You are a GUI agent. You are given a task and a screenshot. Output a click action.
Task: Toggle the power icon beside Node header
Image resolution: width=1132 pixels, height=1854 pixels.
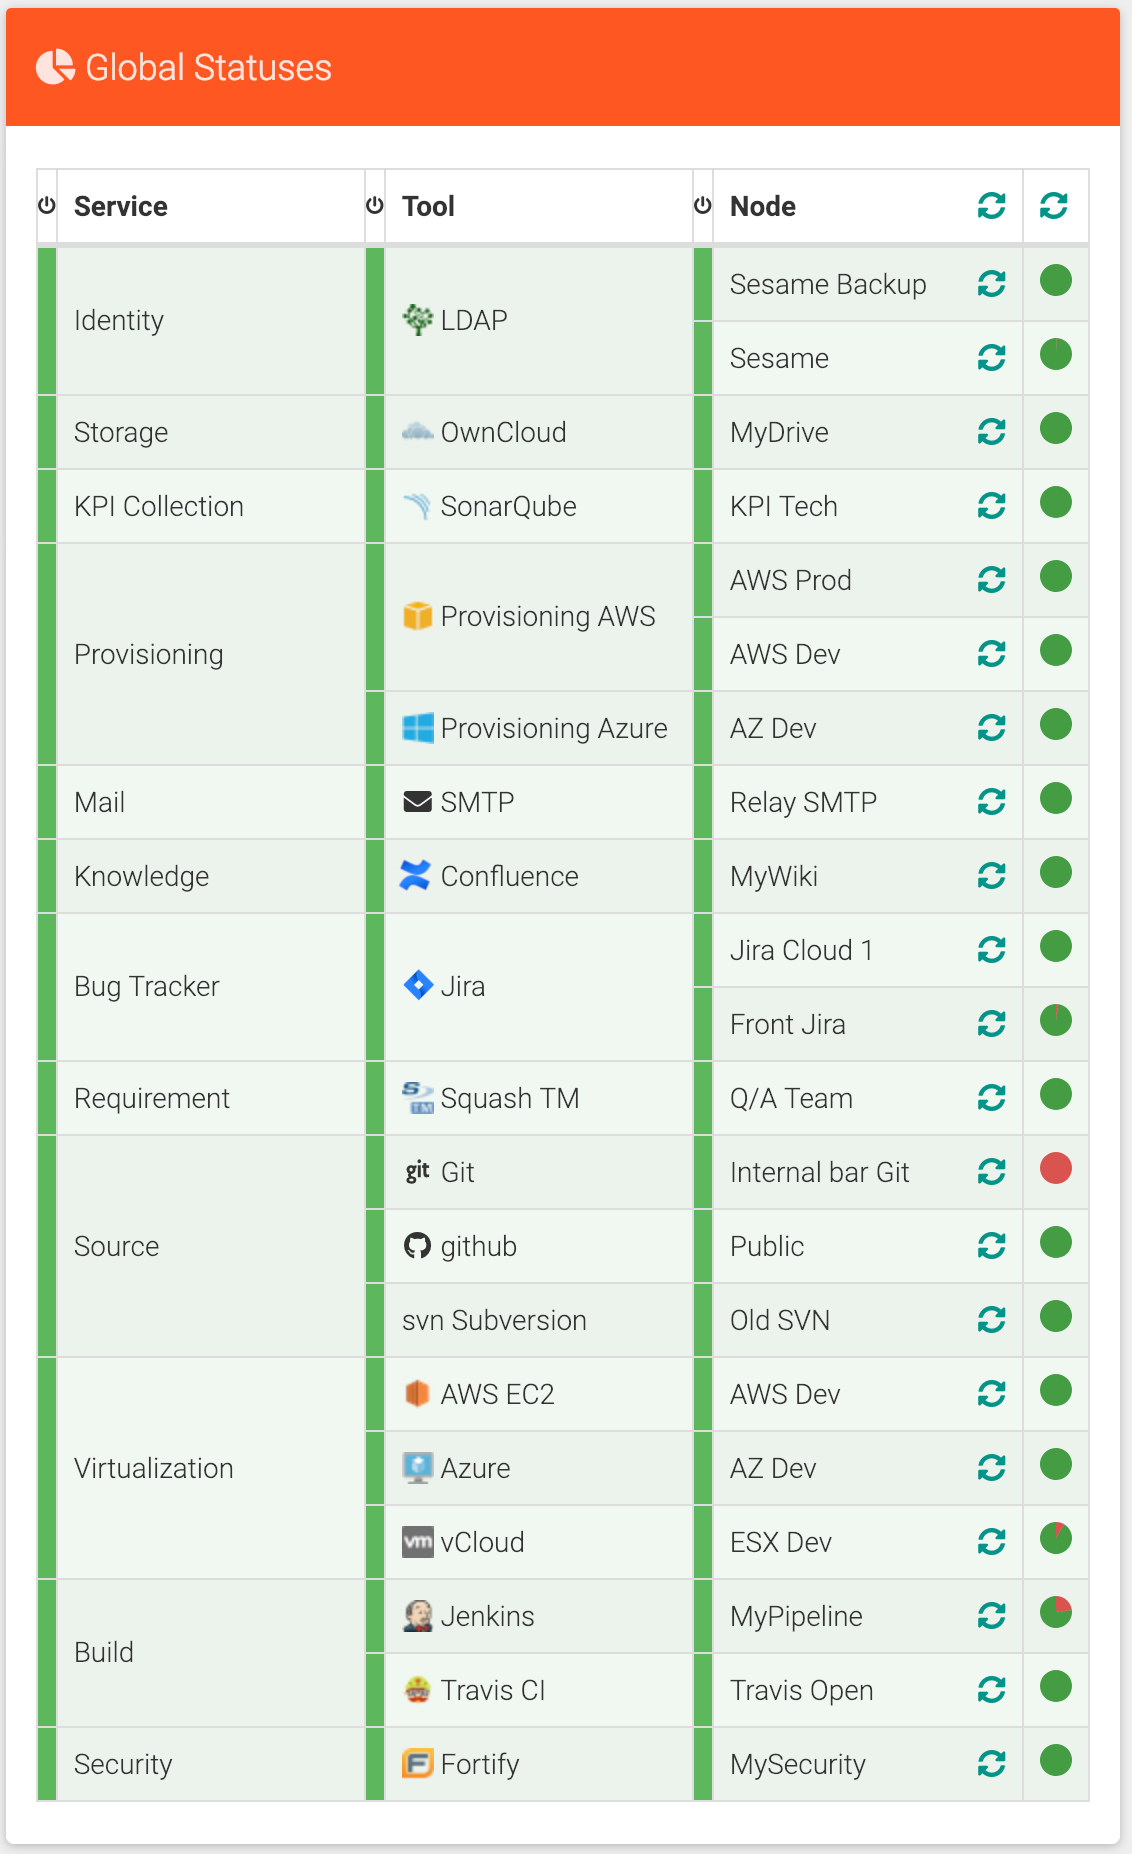point(702,205)
